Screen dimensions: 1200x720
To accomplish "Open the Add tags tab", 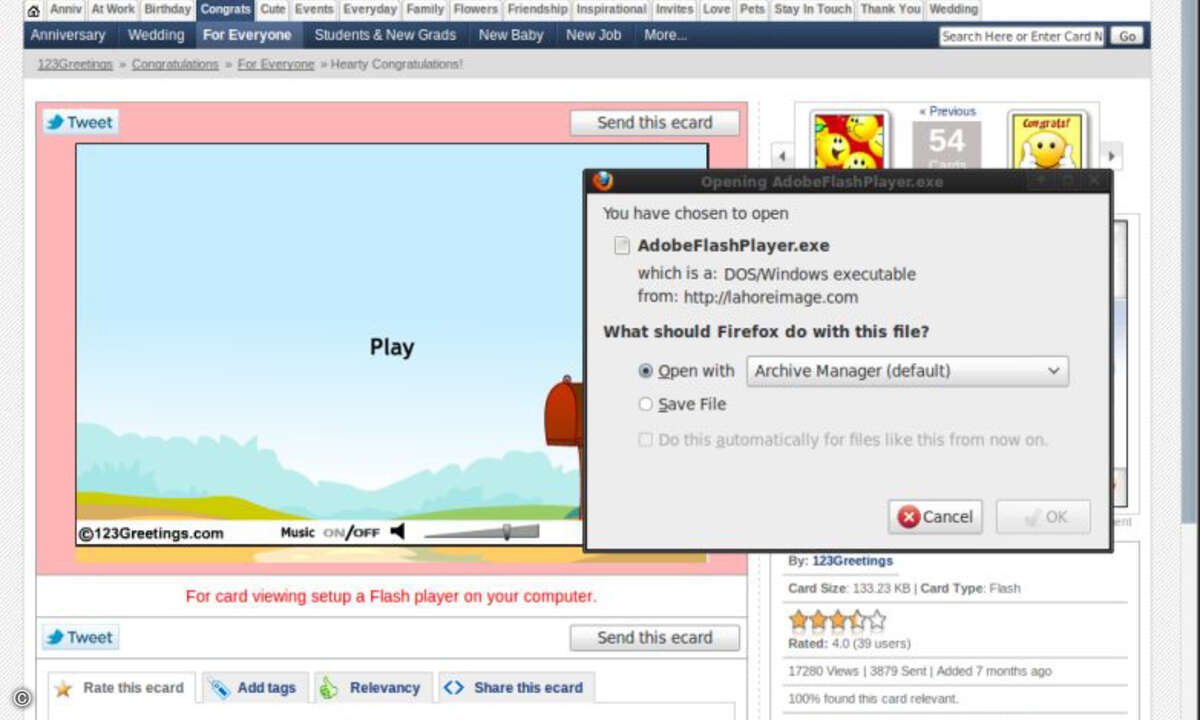I will tap(255, 688).
